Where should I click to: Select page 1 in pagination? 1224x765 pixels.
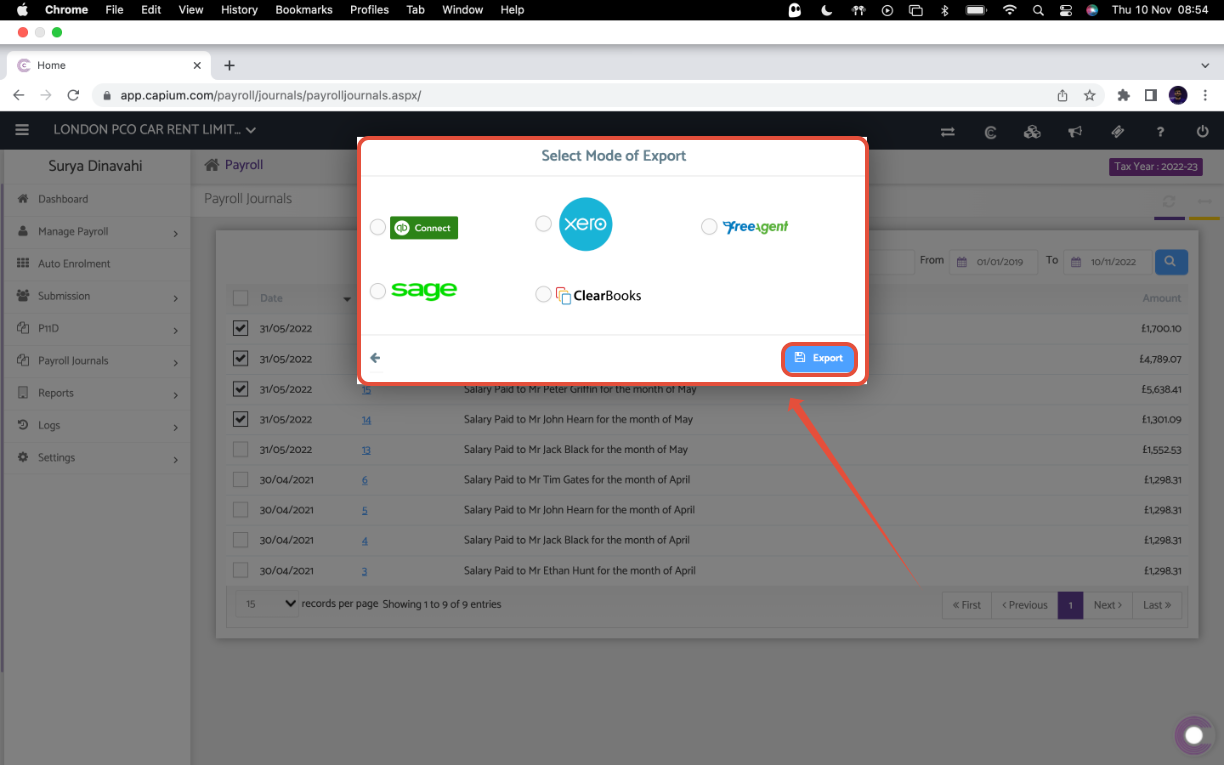pos(1070,605)
